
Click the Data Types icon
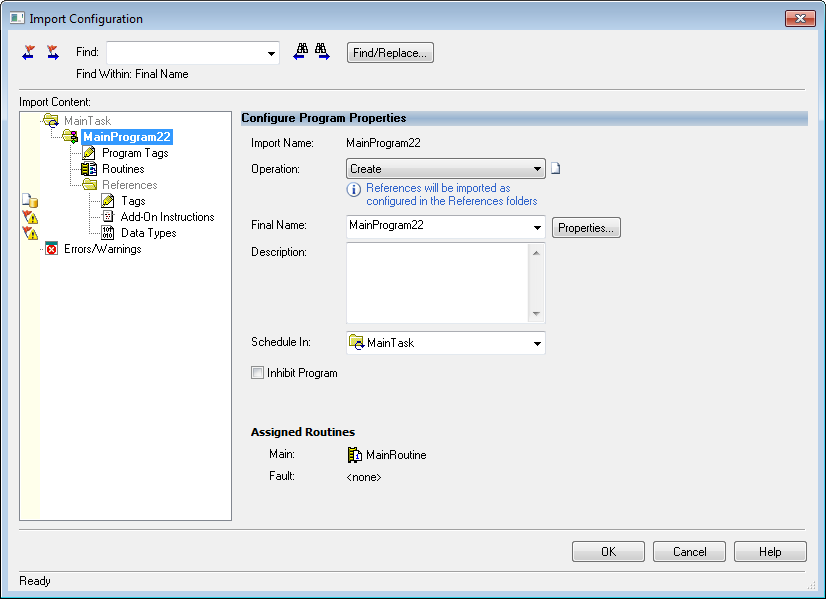[x=108, y=233]
